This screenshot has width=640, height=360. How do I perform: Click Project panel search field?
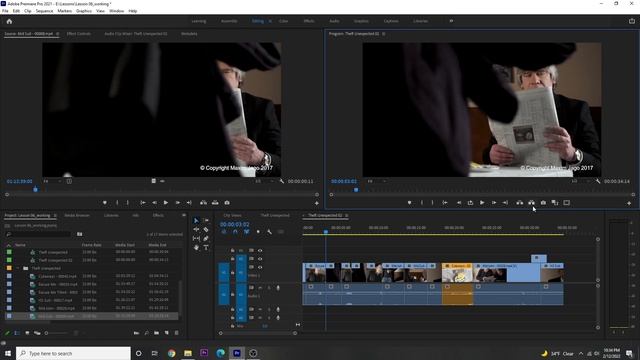(39, 234)
